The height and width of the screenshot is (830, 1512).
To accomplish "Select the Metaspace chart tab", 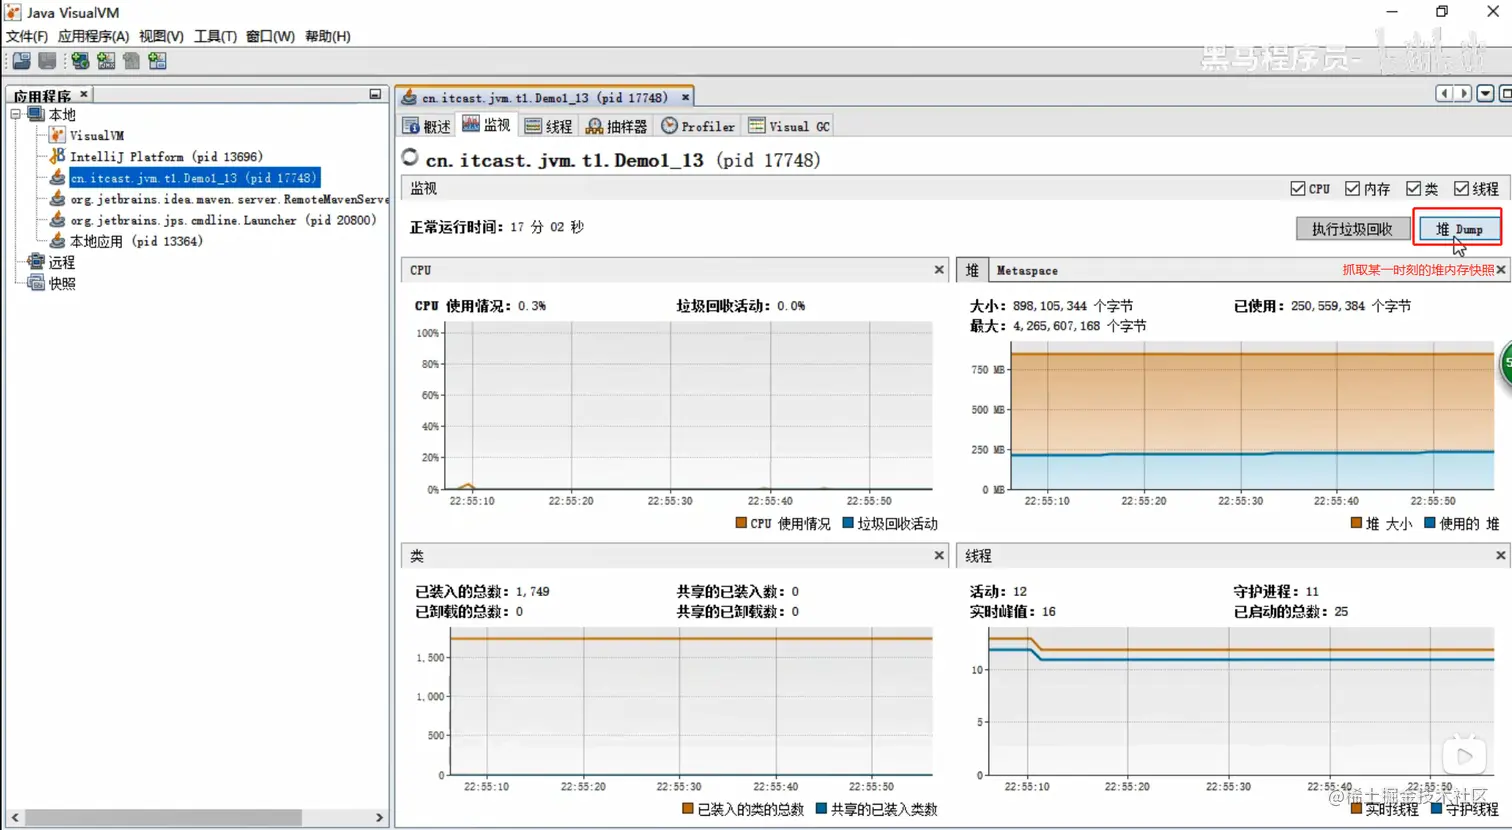I will point(1027,270).
